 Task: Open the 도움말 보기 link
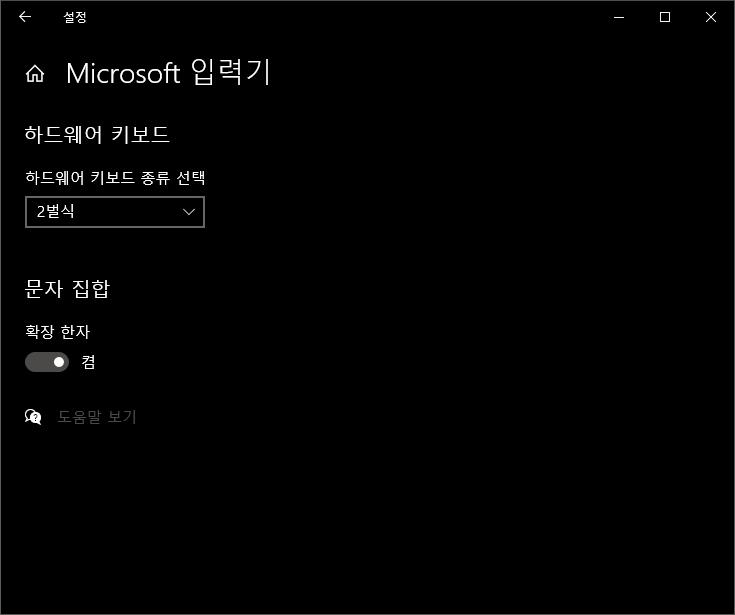(97, 417)
